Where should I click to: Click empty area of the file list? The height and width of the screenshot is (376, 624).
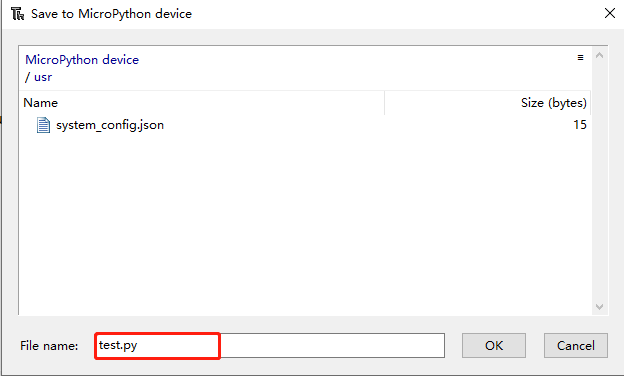[304, 223]
